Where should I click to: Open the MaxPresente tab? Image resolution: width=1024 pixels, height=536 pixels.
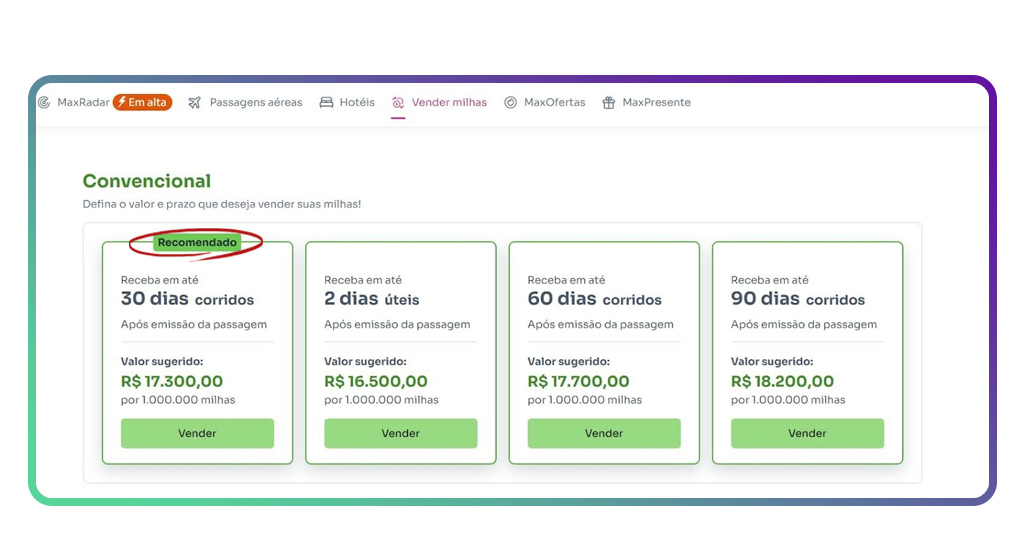click(656, 102)
